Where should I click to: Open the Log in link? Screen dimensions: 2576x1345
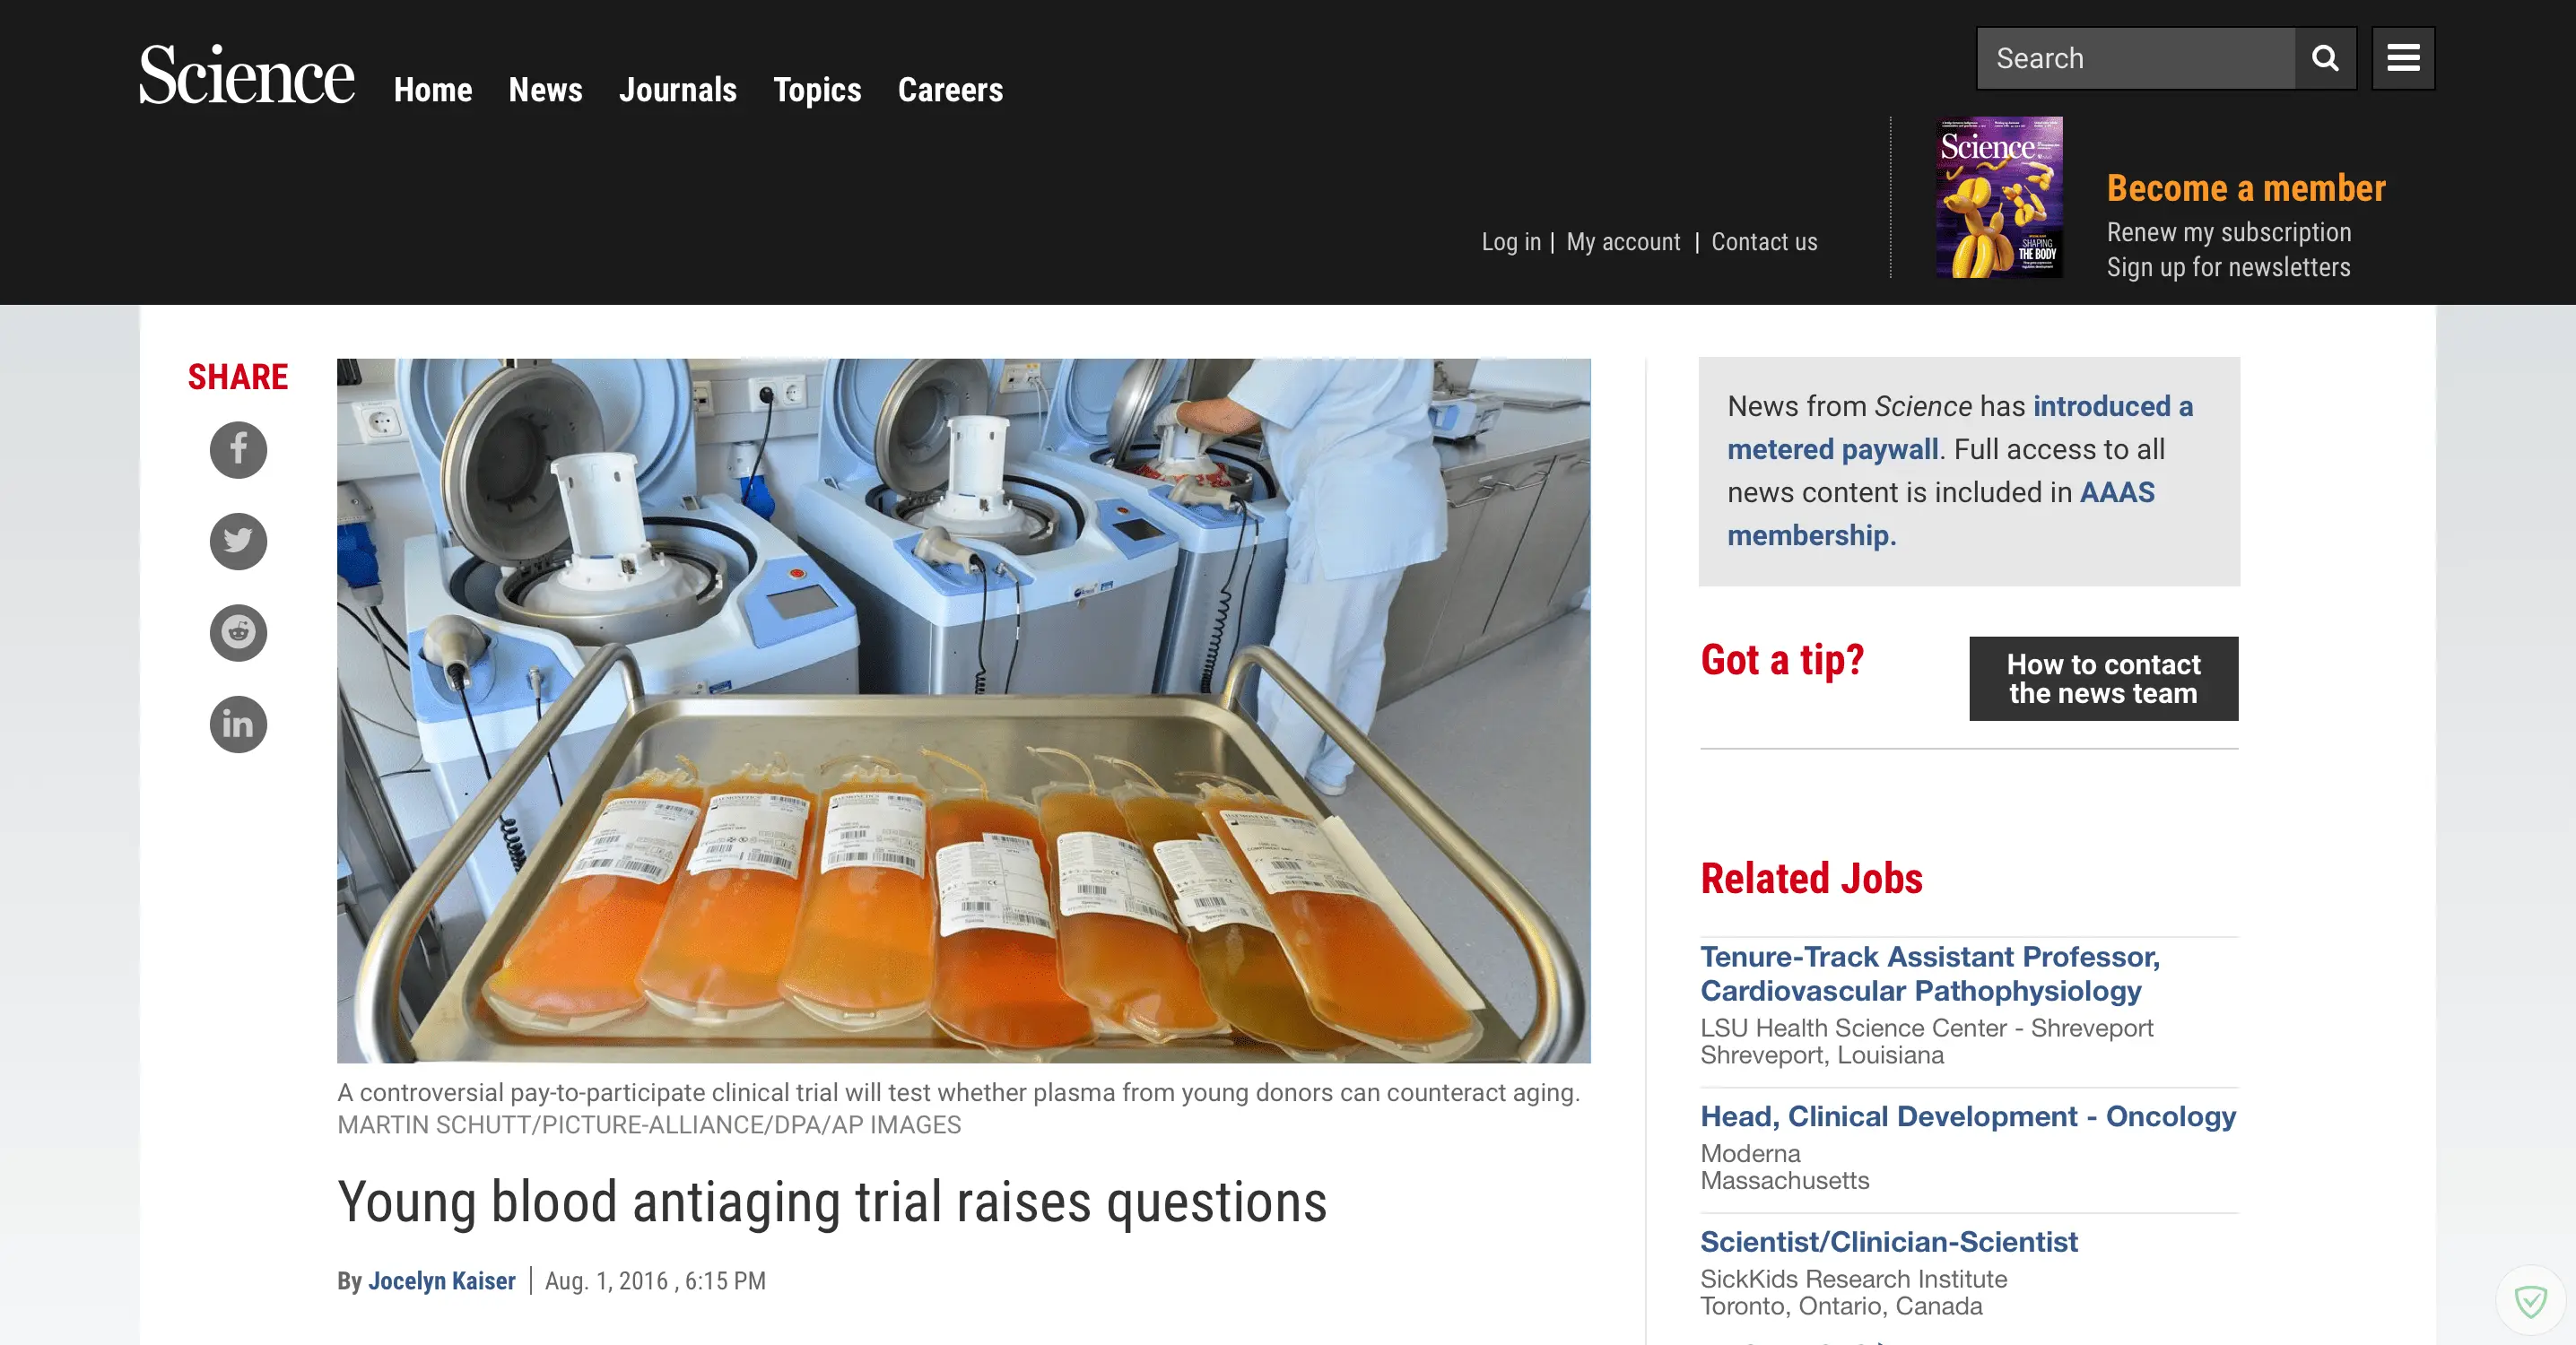tap(1511, 242)
